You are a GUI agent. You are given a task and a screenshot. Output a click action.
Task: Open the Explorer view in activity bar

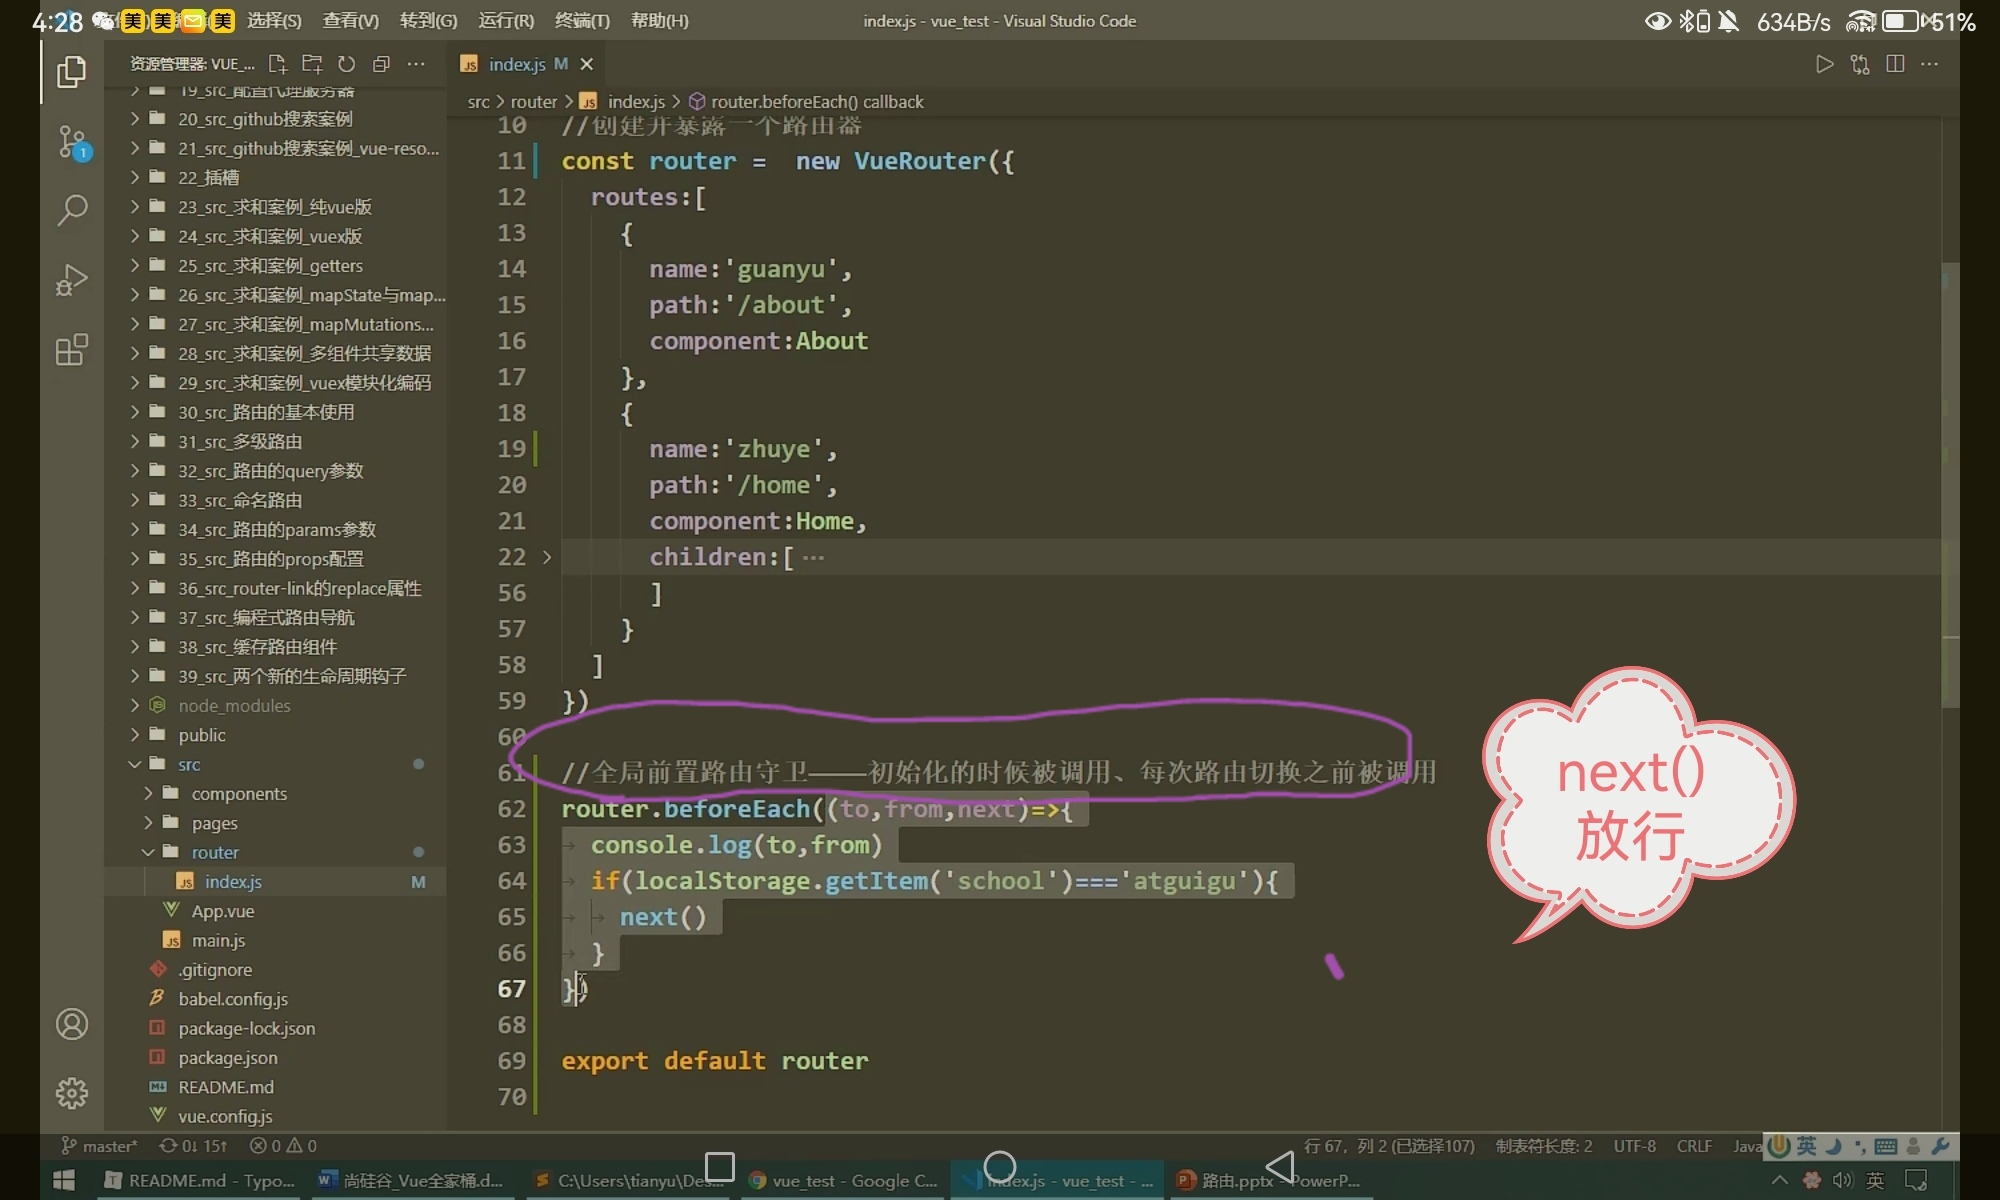click(x=71, y=72)
